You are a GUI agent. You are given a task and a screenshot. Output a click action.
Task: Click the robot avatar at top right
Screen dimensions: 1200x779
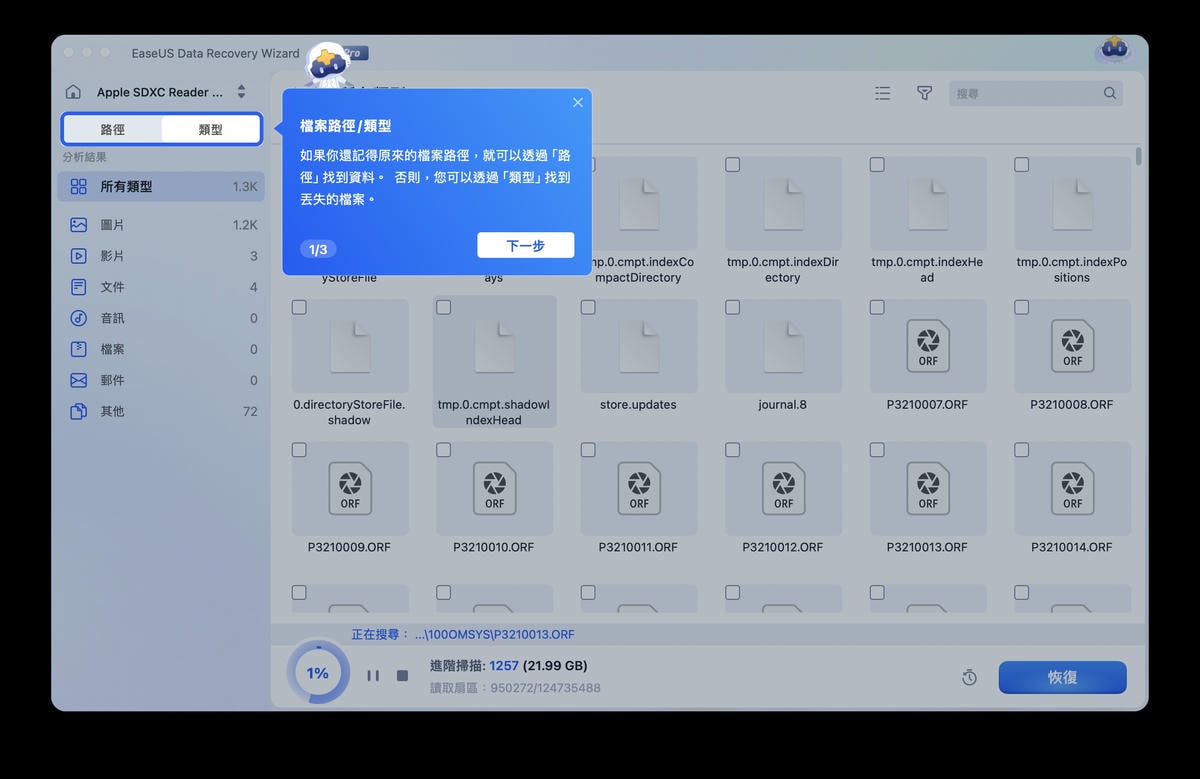click(1113, 49)
